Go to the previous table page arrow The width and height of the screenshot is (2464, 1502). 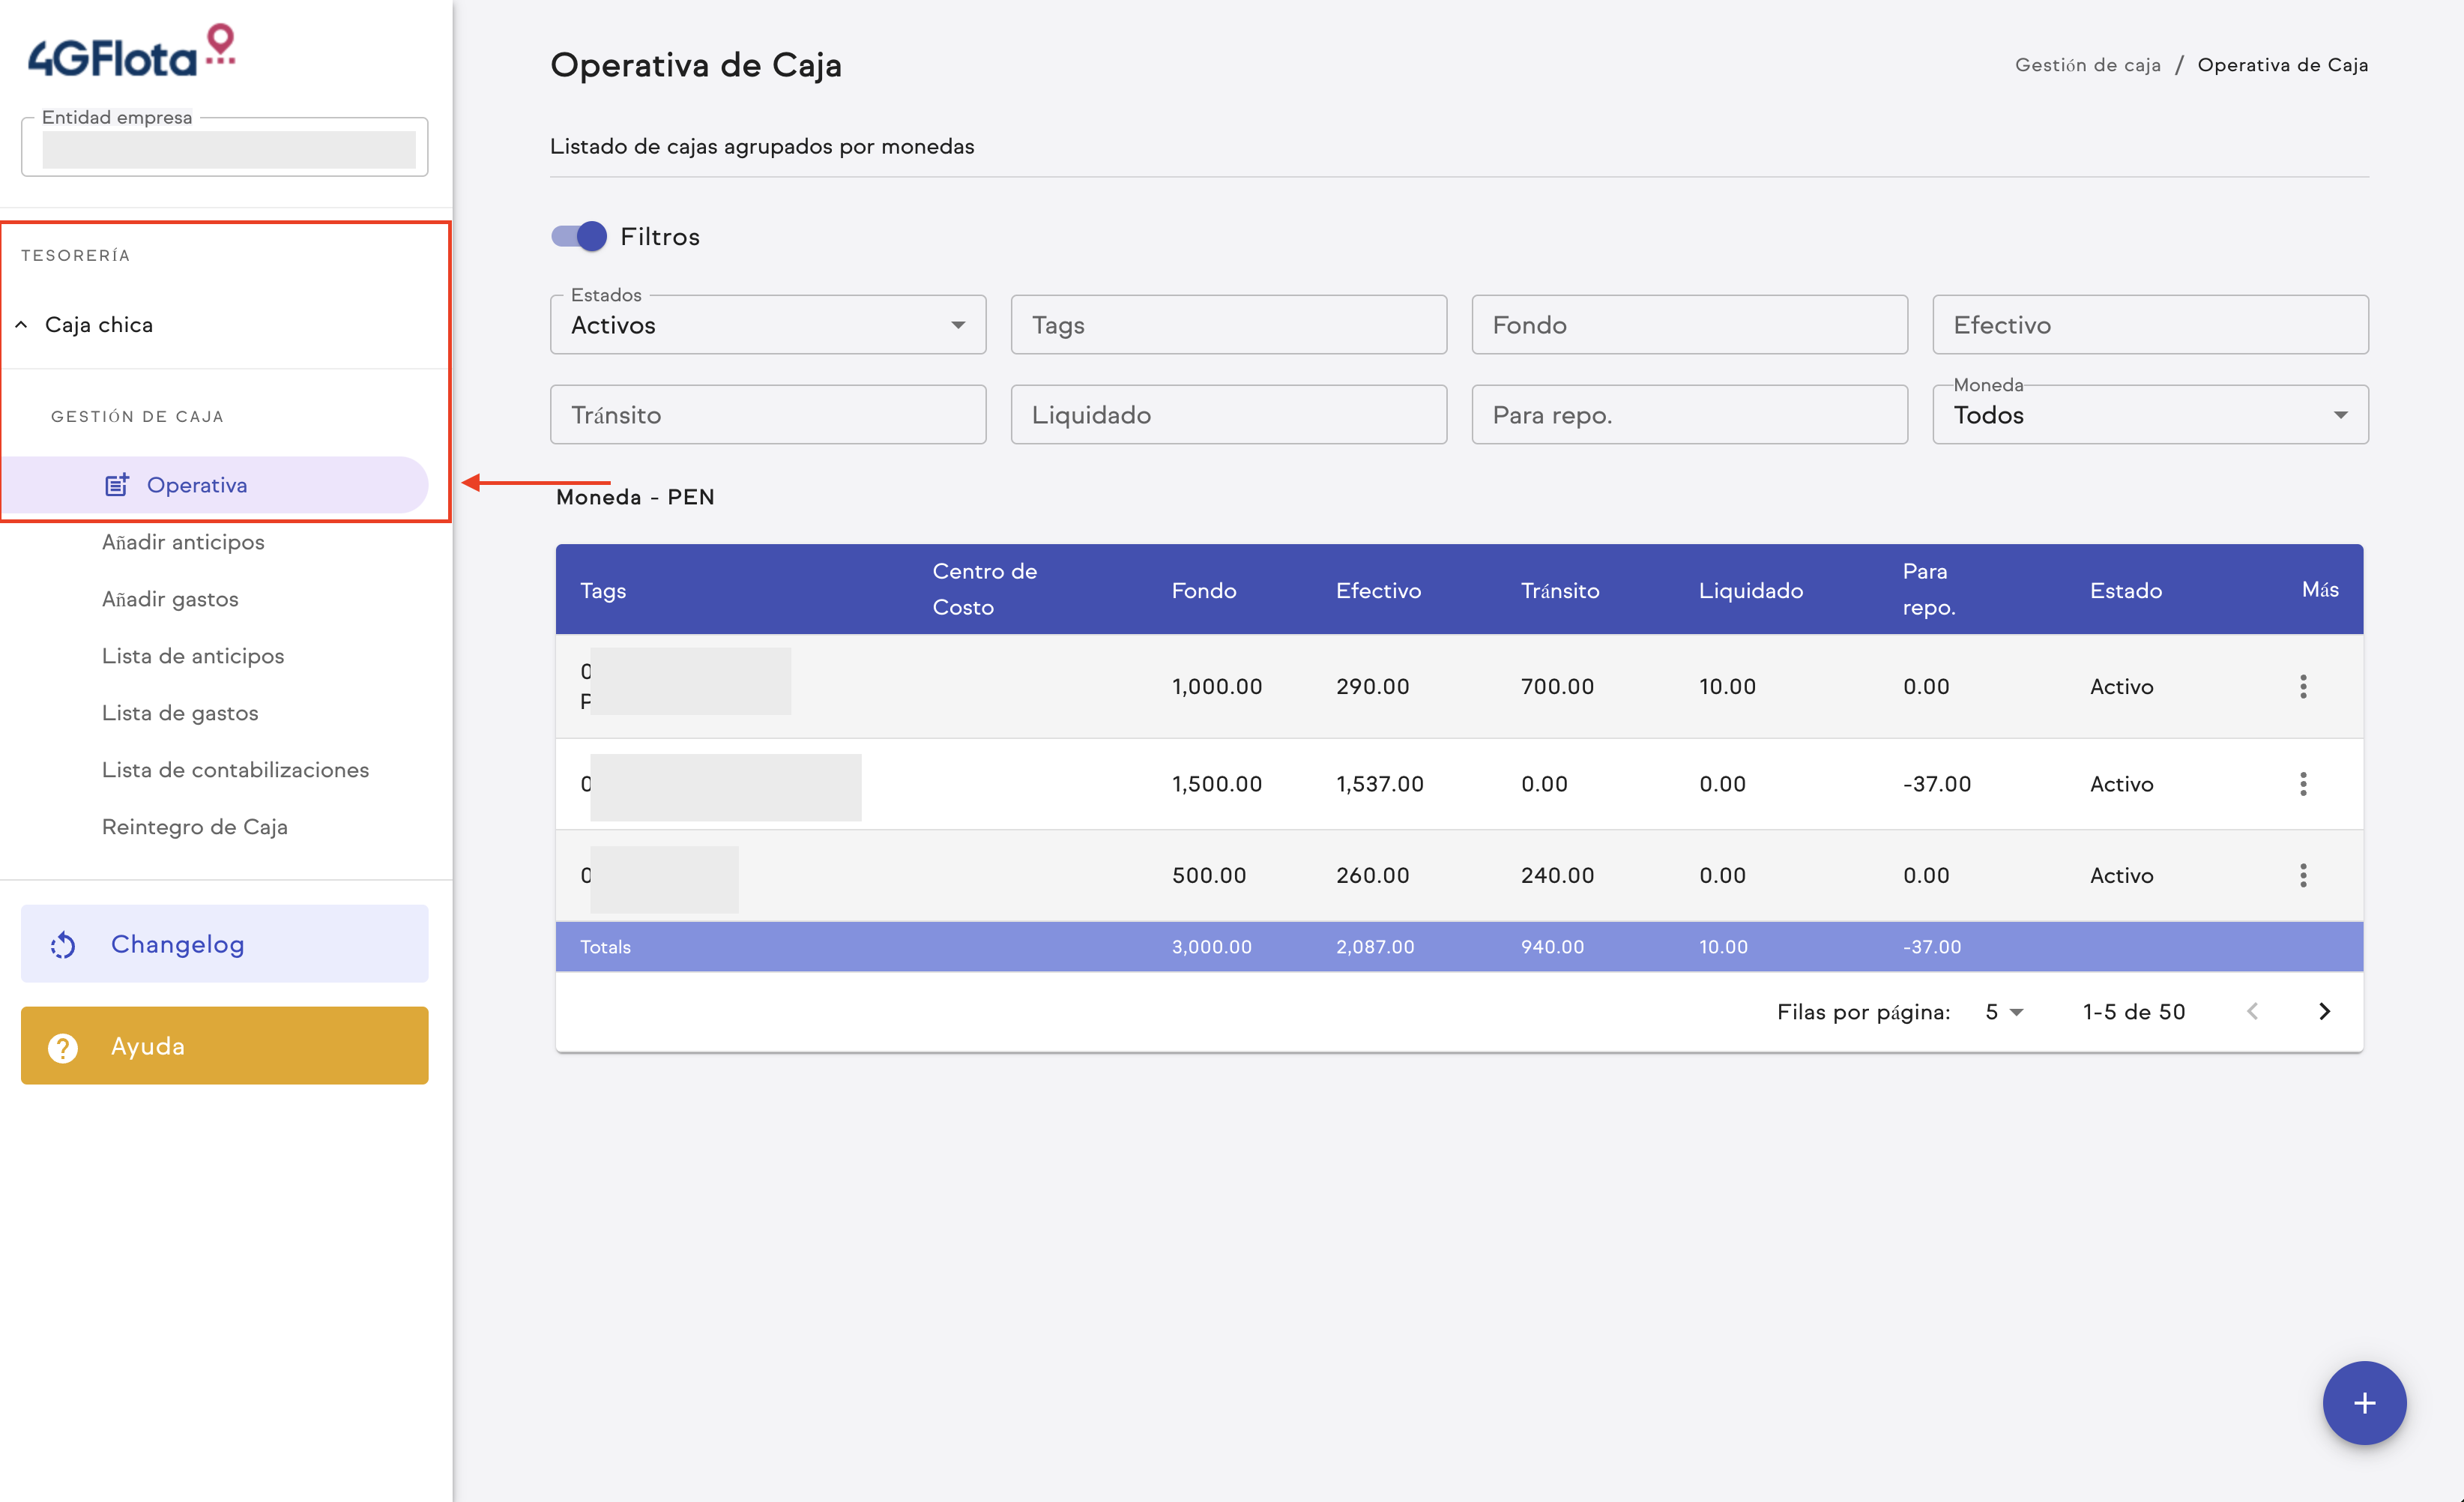(x=2252, y=1011)
